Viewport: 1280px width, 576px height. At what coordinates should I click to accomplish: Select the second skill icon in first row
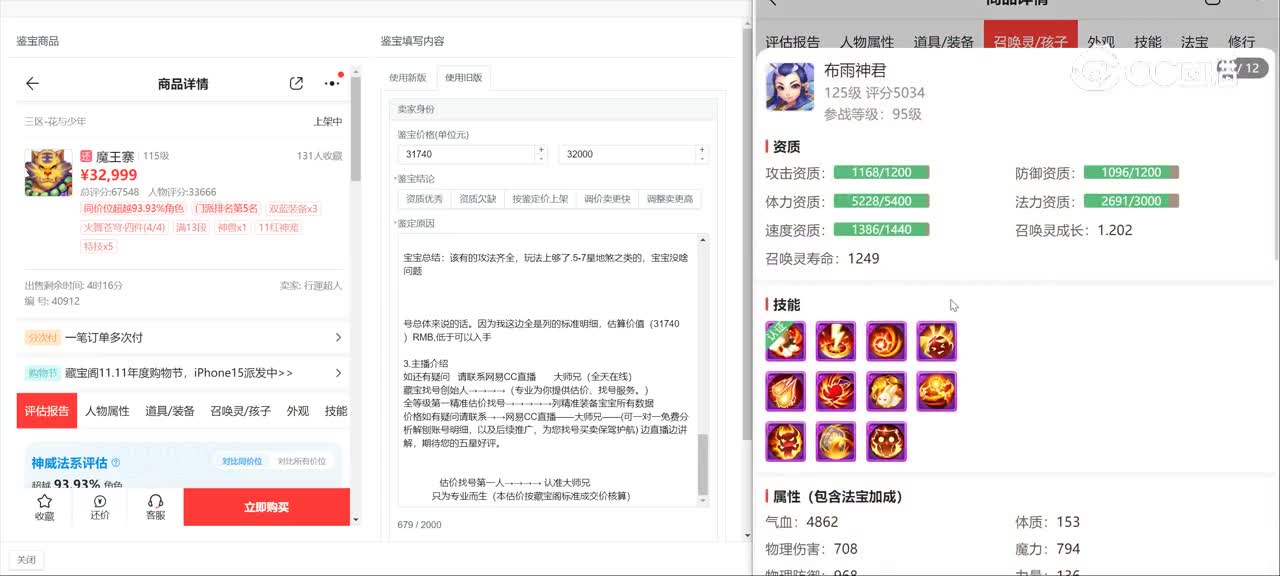(x=836, y=341)
